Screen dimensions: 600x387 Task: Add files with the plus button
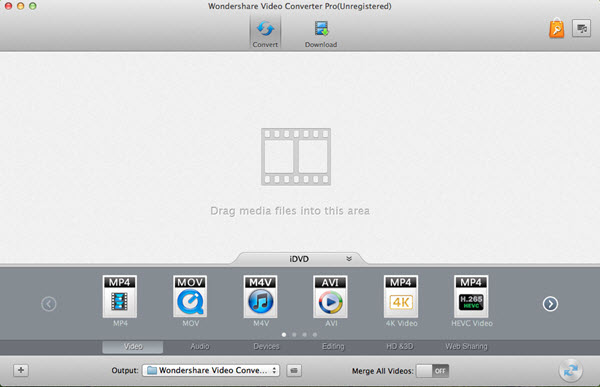[21, 370]
